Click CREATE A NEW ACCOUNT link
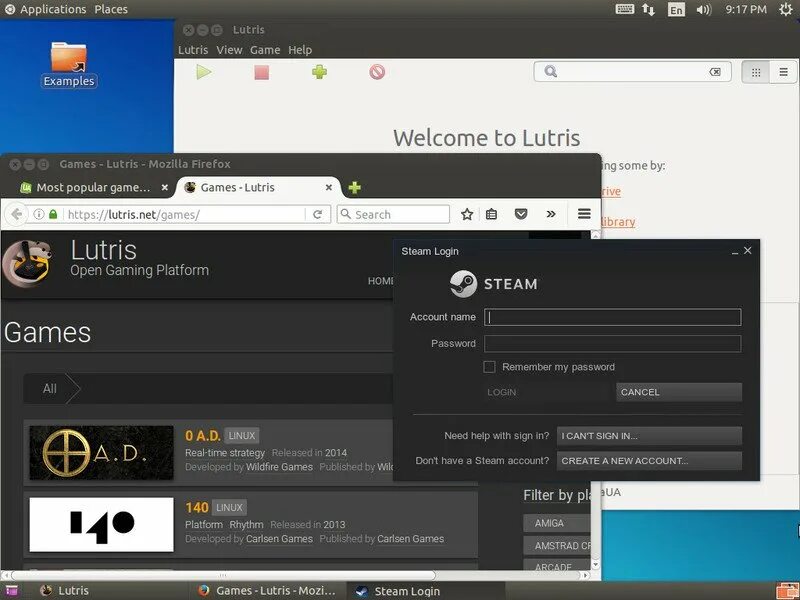This screenshot has width=800, height=600. click(648, 461)
